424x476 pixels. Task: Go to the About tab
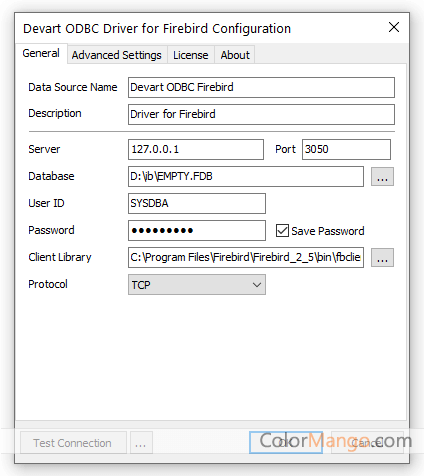tap(235, 55)
